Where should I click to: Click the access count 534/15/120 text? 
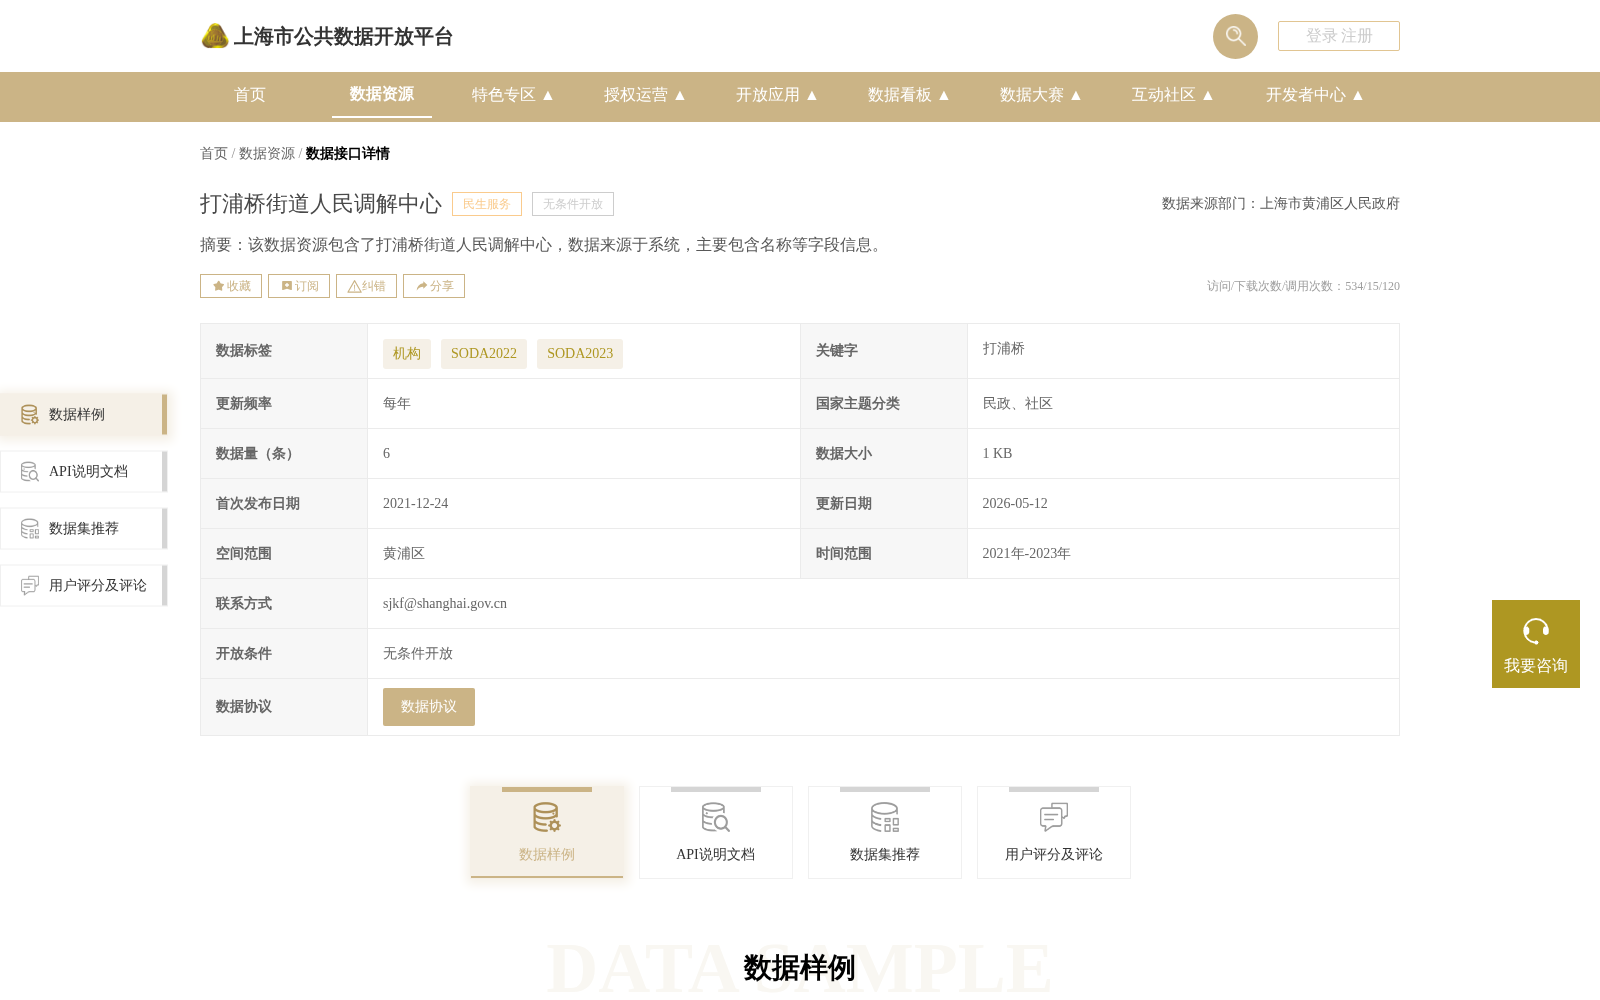[x=1372, y=286]
